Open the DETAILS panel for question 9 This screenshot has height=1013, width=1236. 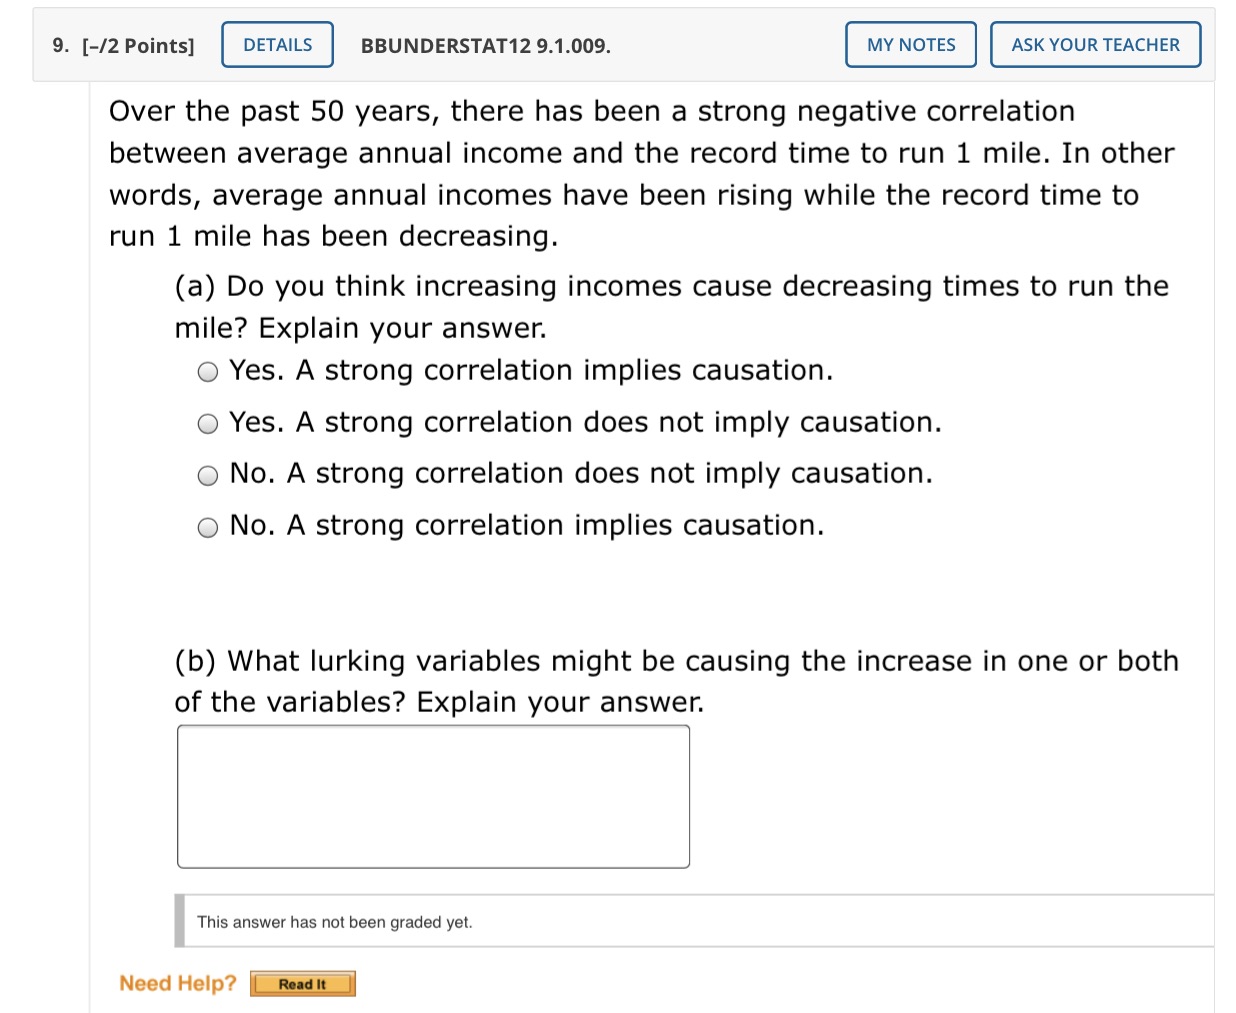point(277,44)
